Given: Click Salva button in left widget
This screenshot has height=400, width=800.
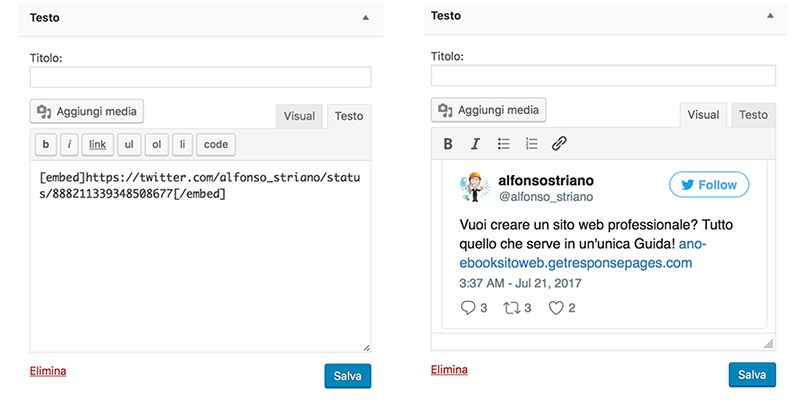Looking at the screenshot, I should tap(347, 377).
